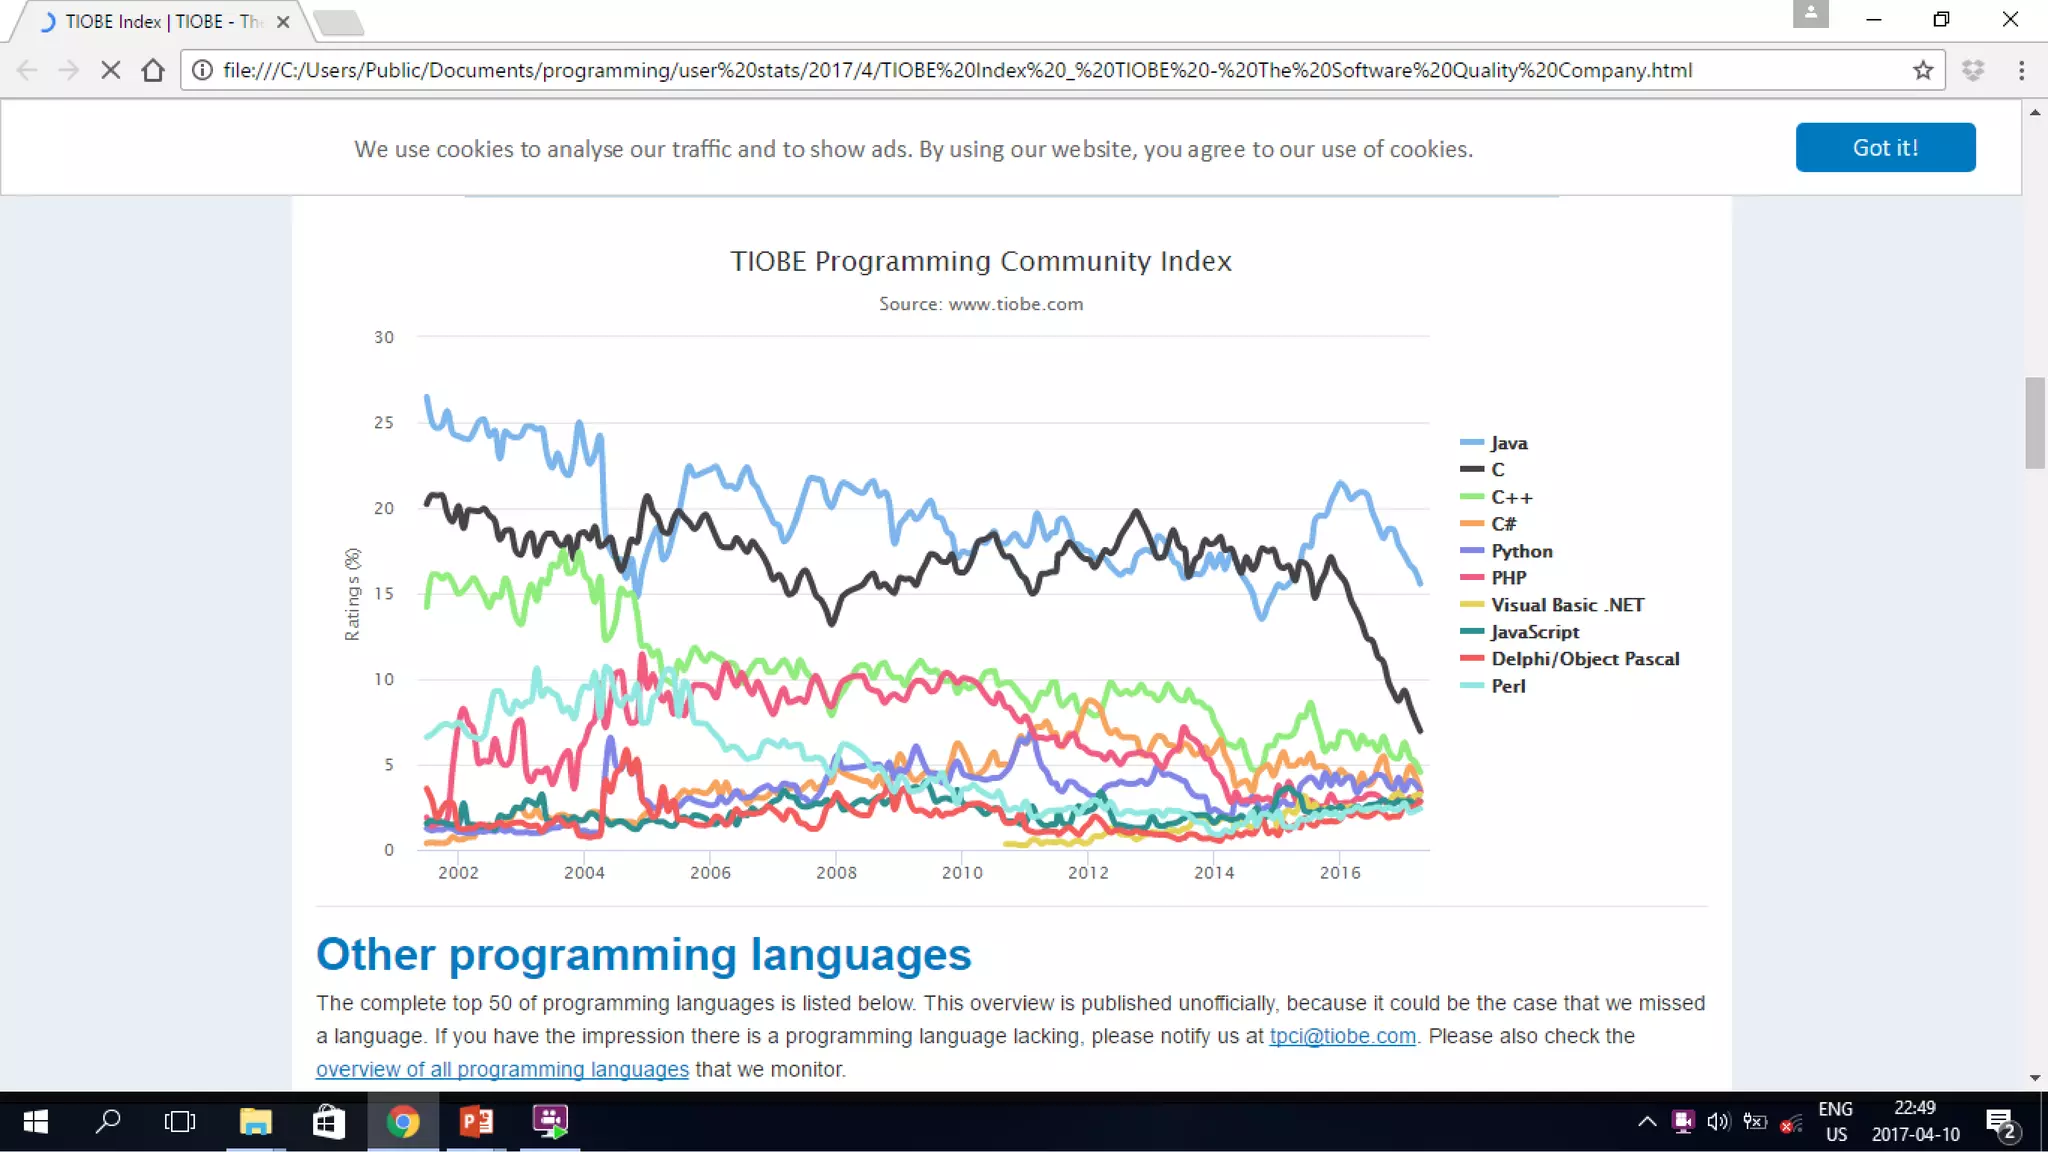Click the chart title TIOBE Programming Community Index
Image resolution: width=2048 pixels, height=1152 pixels.
980,261
